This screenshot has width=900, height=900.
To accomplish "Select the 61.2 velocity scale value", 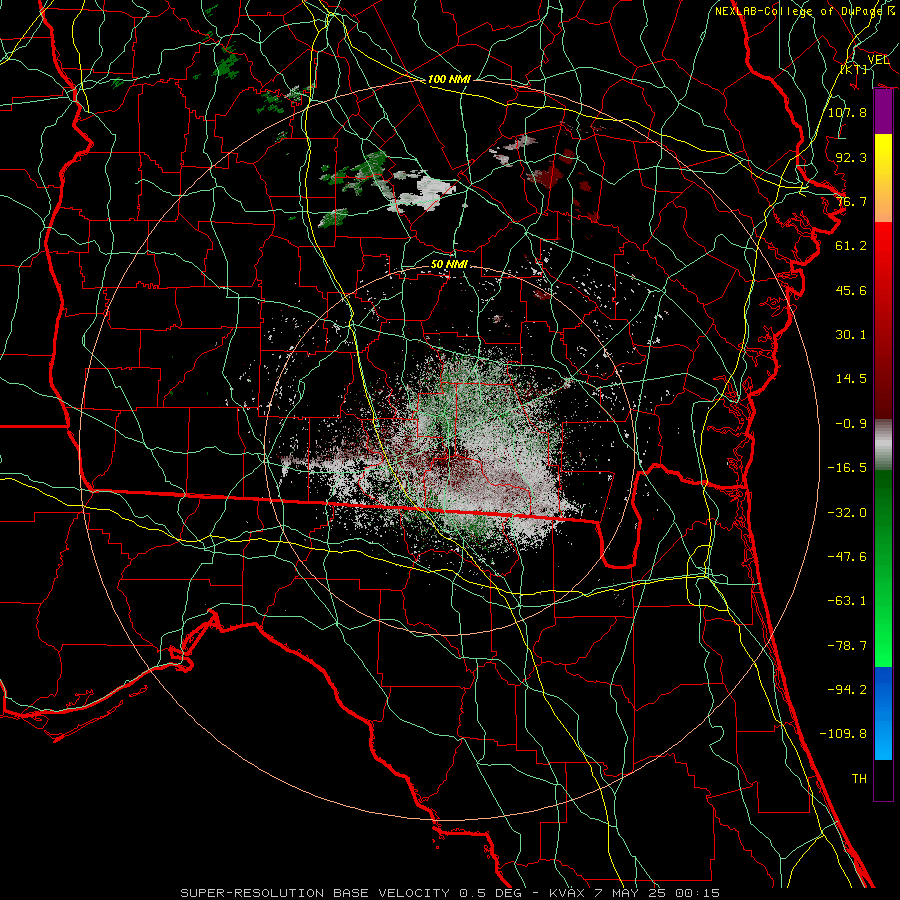I will [x=851, y=246].
